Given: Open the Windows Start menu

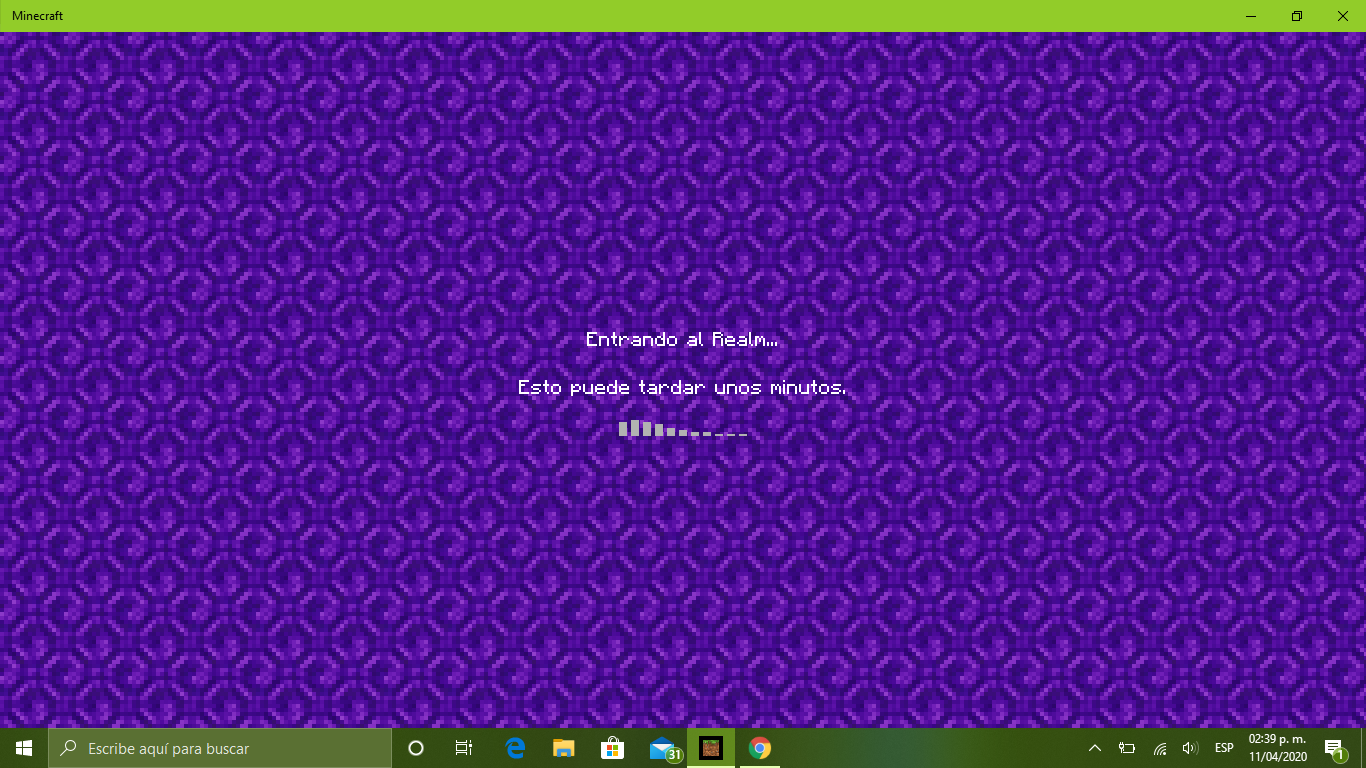Looking at the screenshot, I should pos(24,748).
